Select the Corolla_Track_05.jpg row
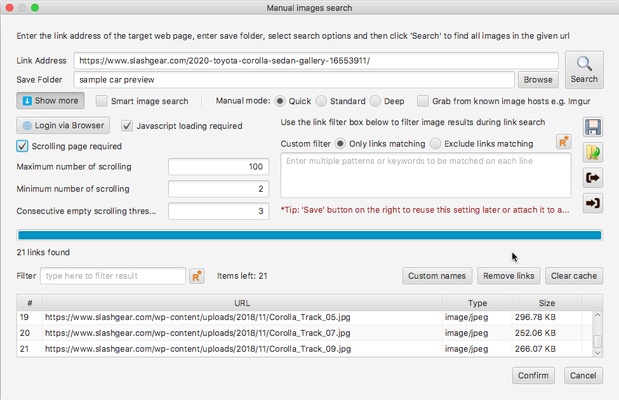619x400 pixels. [304, 317]
